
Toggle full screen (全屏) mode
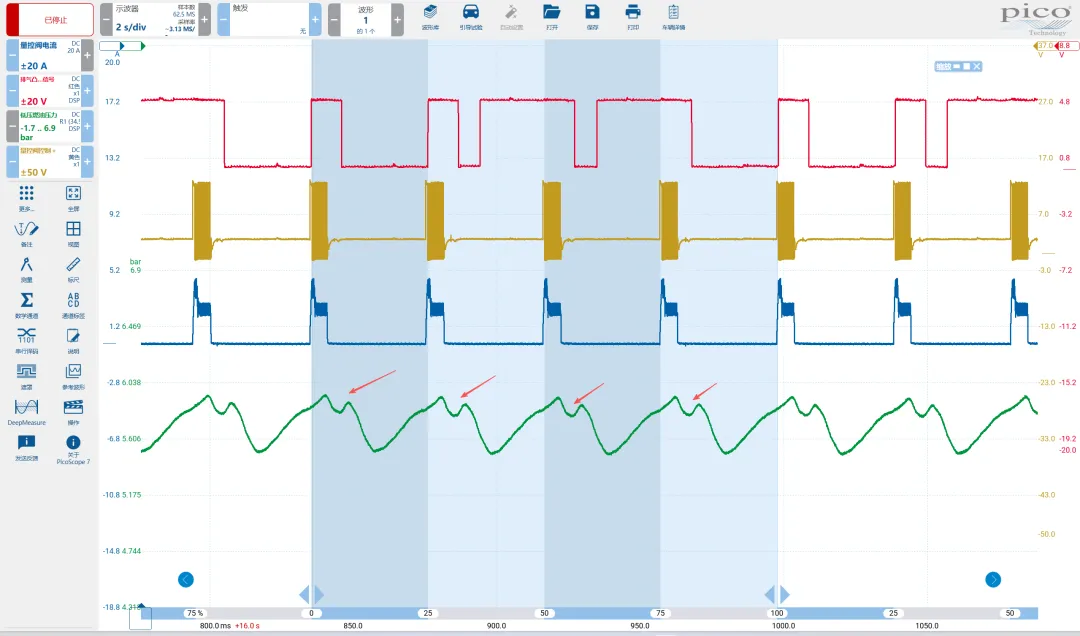coord(73,195)
